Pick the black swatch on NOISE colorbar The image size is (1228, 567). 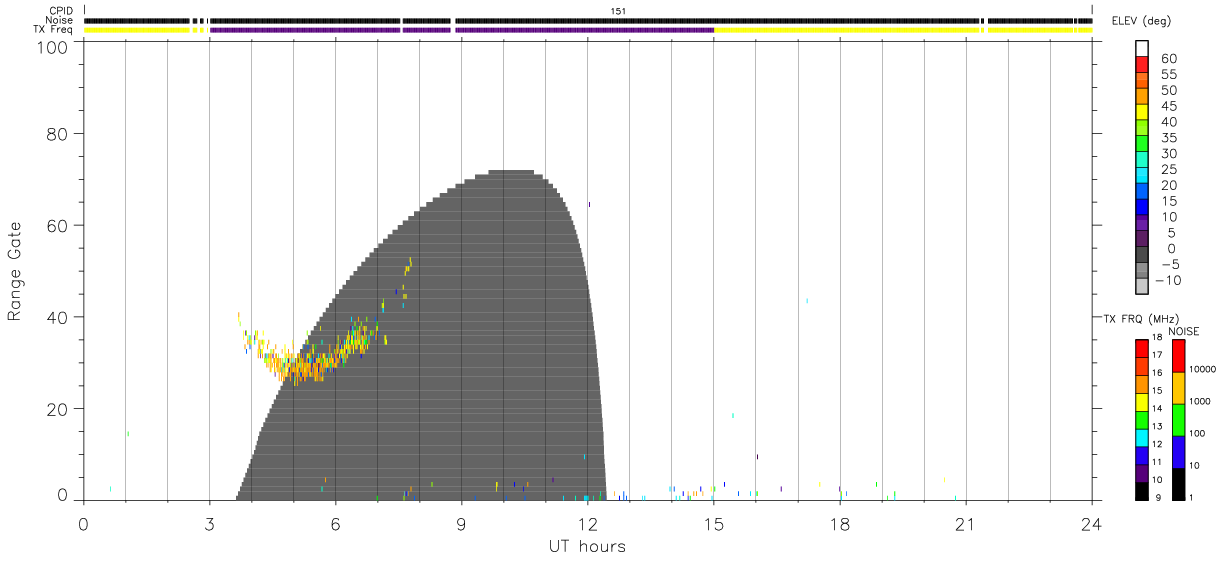[1178, 484]
